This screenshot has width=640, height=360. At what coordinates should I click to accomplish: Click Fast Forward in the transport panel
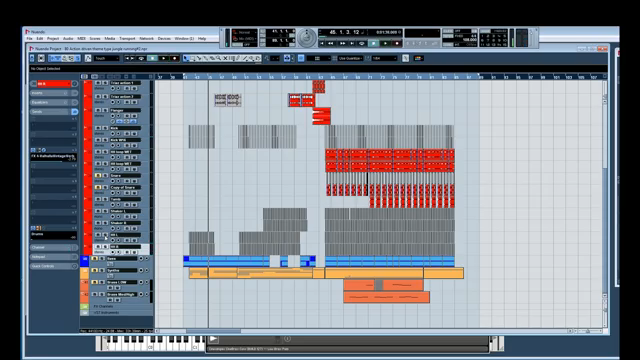tap(342, 43)
